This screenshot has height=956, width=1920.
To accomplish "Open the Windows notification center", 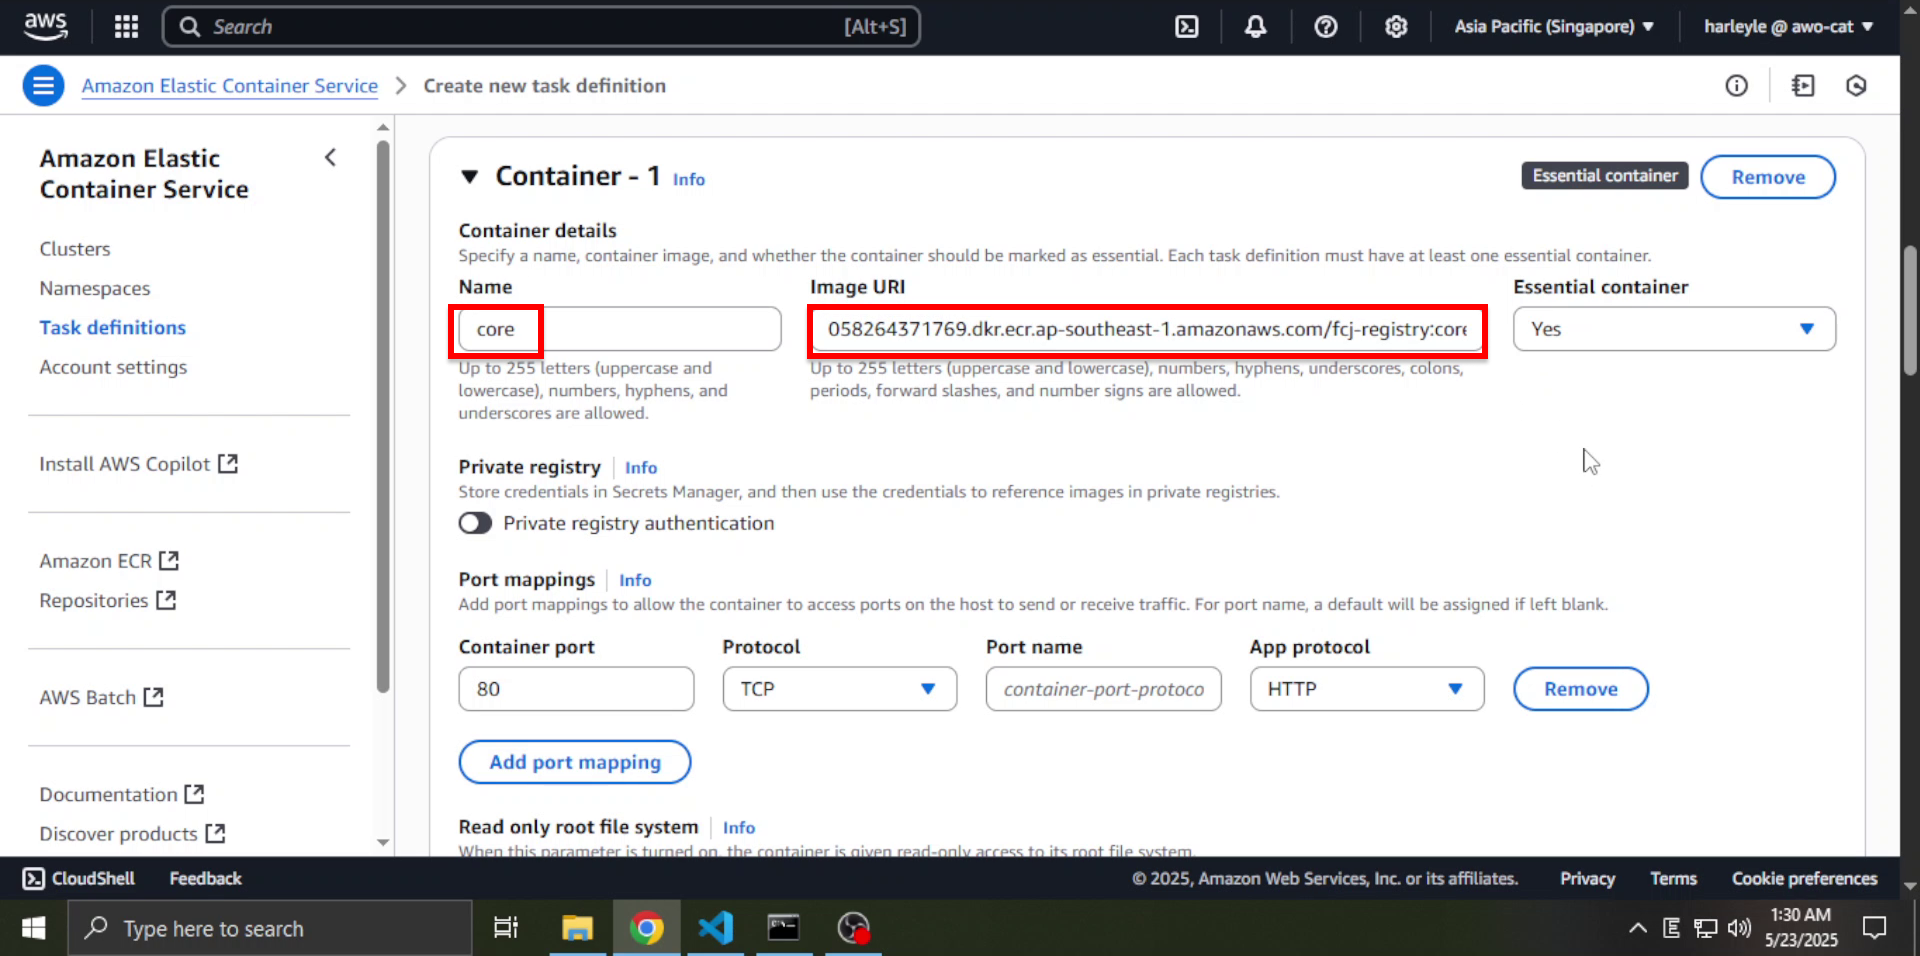I will point(1875,928).
